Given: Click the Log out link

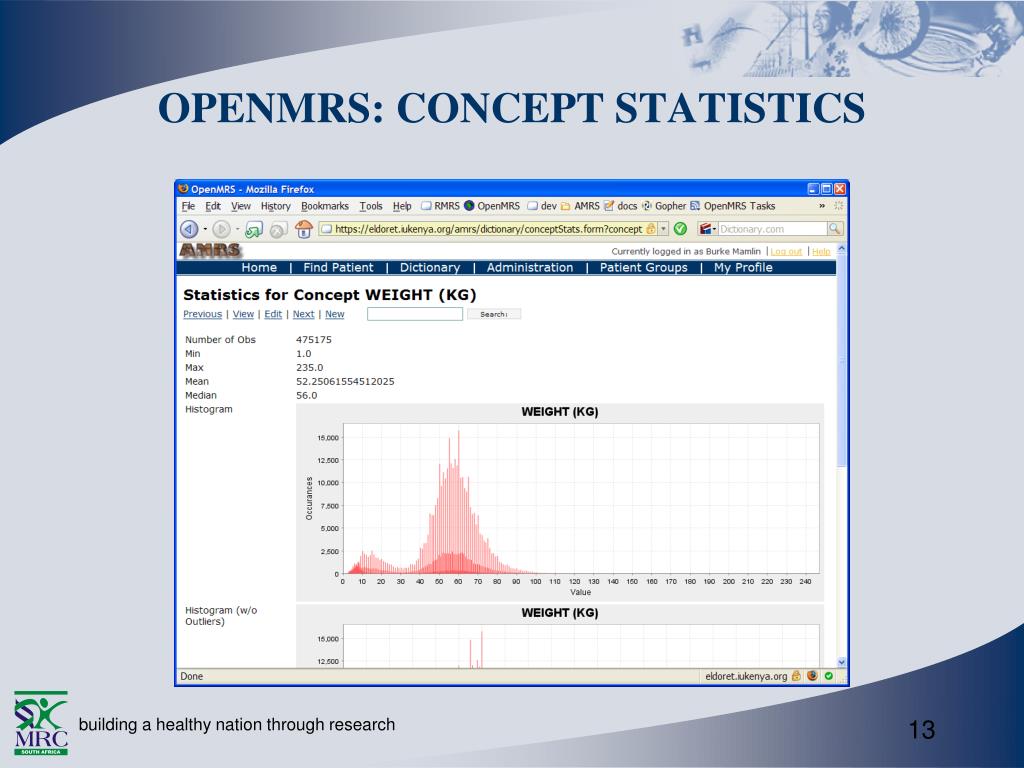Looking at the screenshot, I should [x=786, y=251].
